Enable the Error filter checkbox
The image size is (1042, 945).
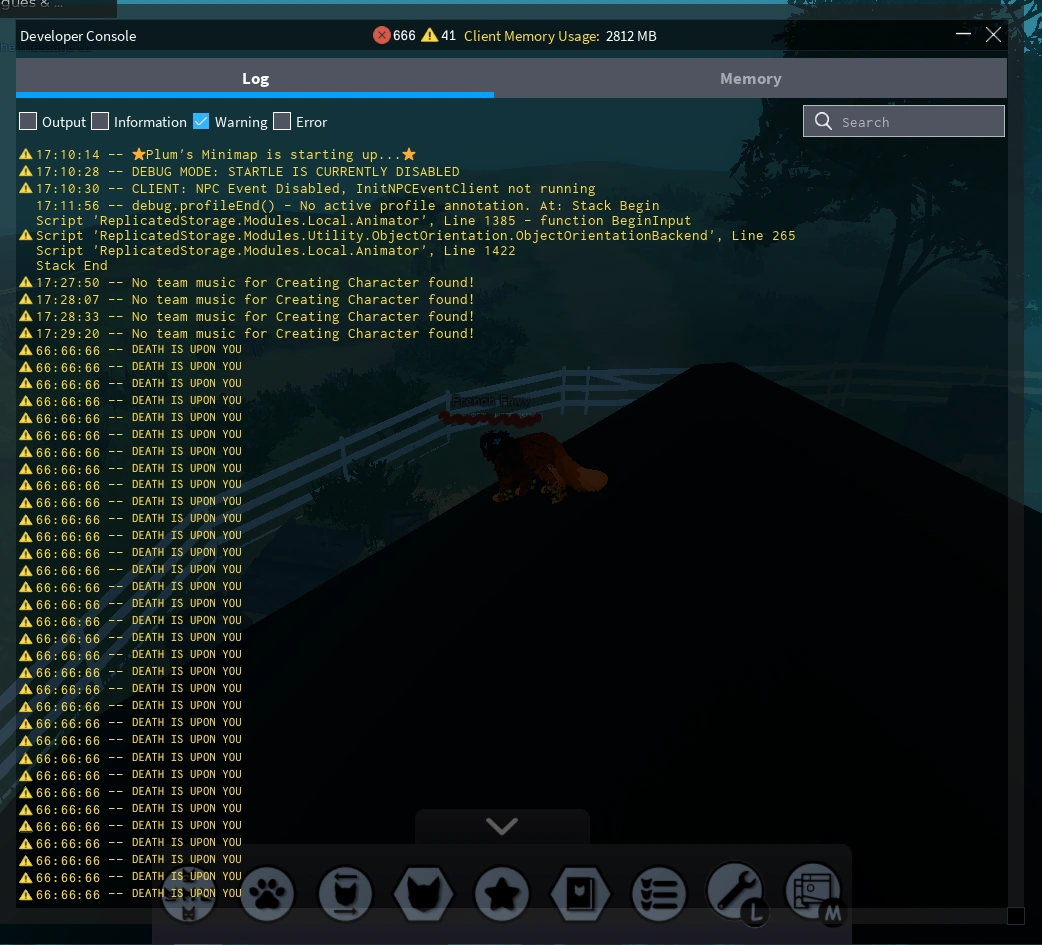coord(282,121)
